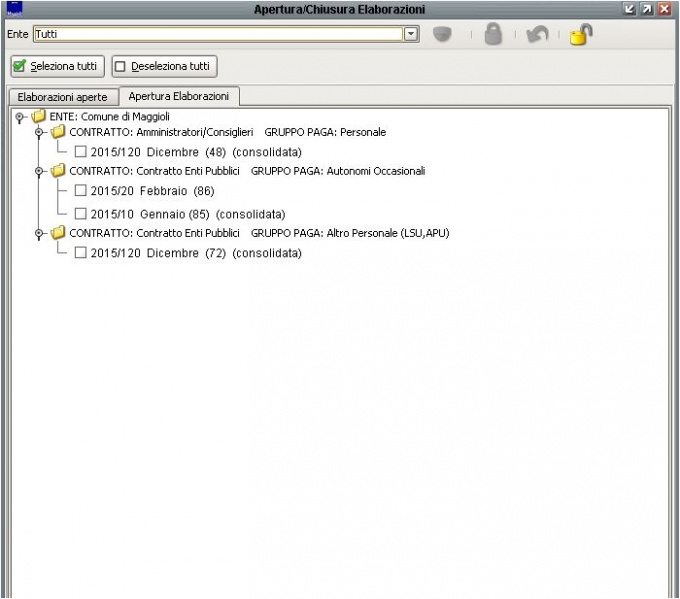The width and height of the screenshot is (680, 599).
Task: Minimize window with down-left arrow button
Action: coord(629,9)
